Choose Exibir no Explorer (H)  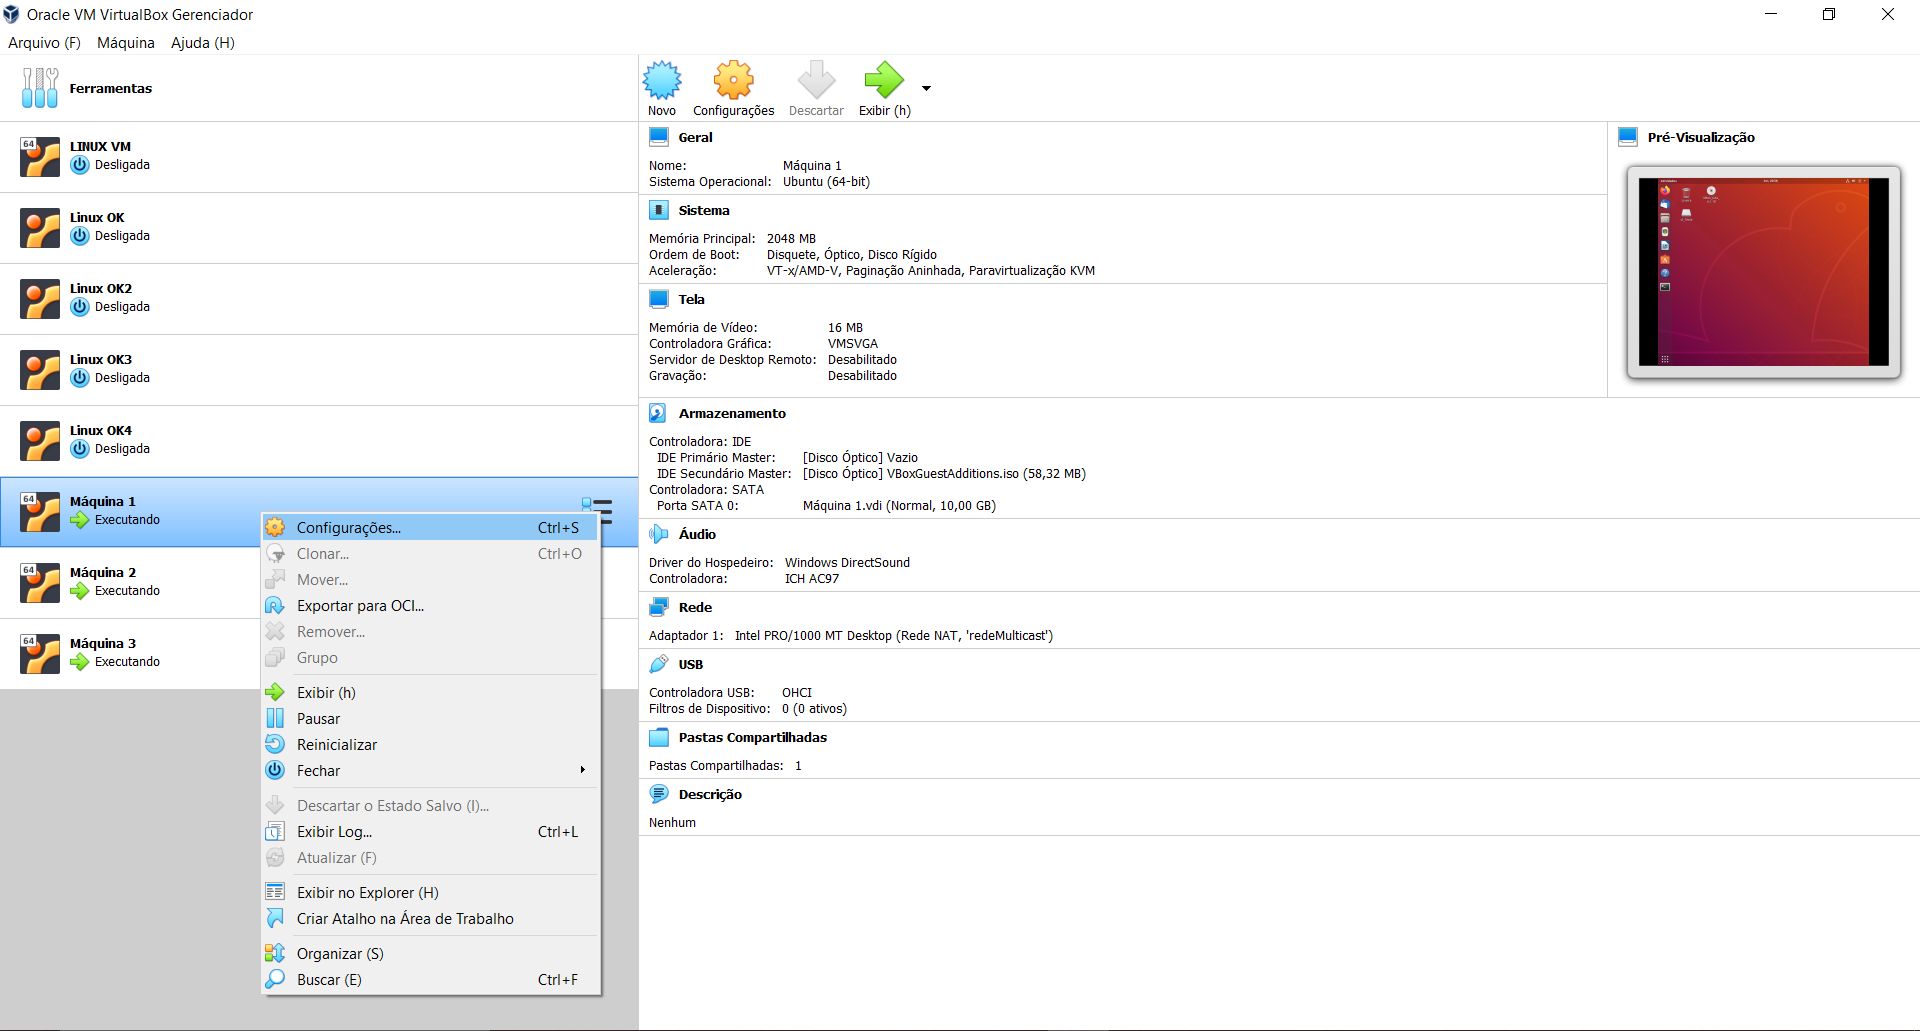(431, 893)
